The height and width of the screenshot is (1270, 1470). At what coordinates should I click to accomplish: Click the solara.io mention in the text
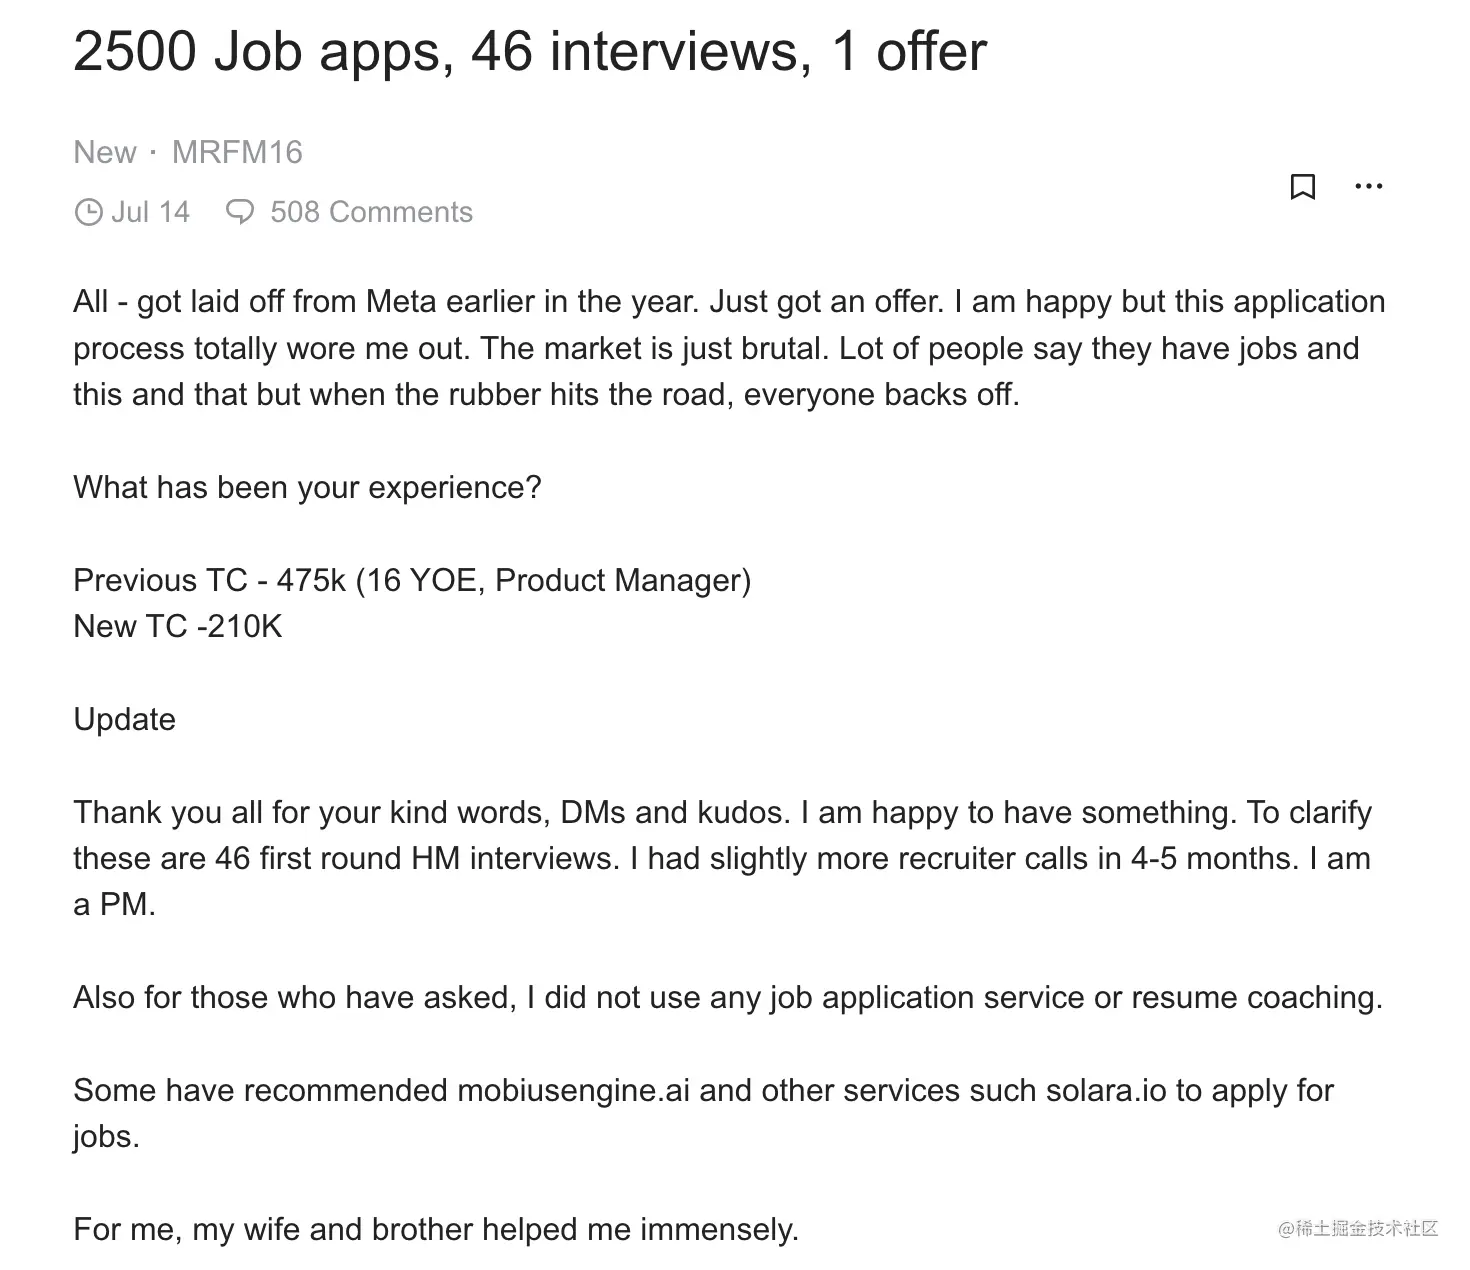coord(1106,1090)
